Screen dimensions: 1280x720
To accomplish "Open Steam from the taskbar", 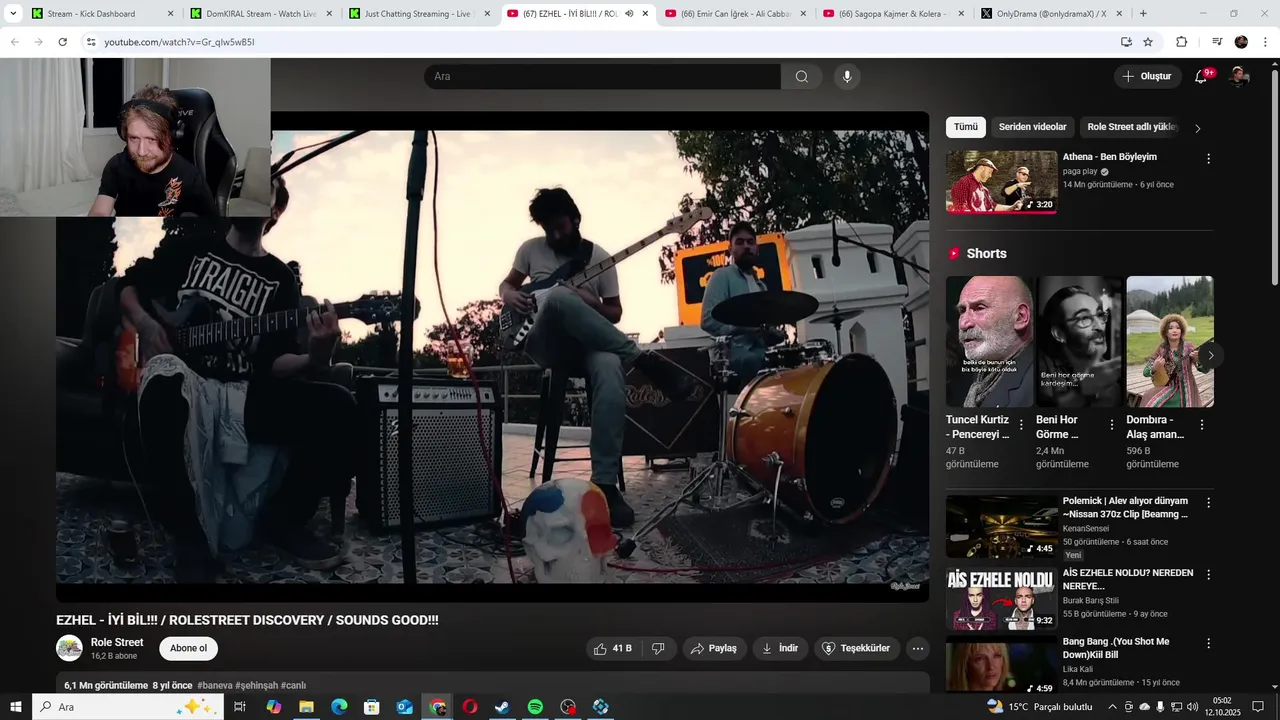I will 502,707.
